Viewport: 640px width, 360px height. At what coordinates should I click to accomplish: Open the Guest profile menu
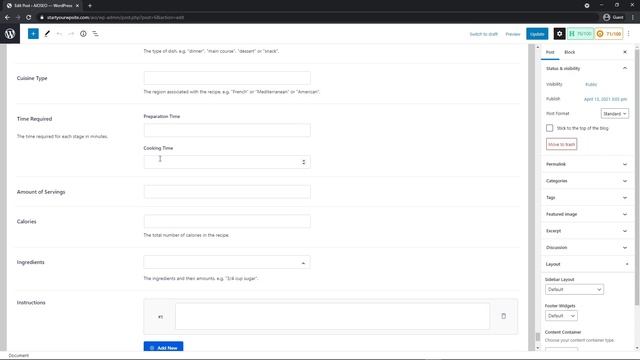point(613,18)
